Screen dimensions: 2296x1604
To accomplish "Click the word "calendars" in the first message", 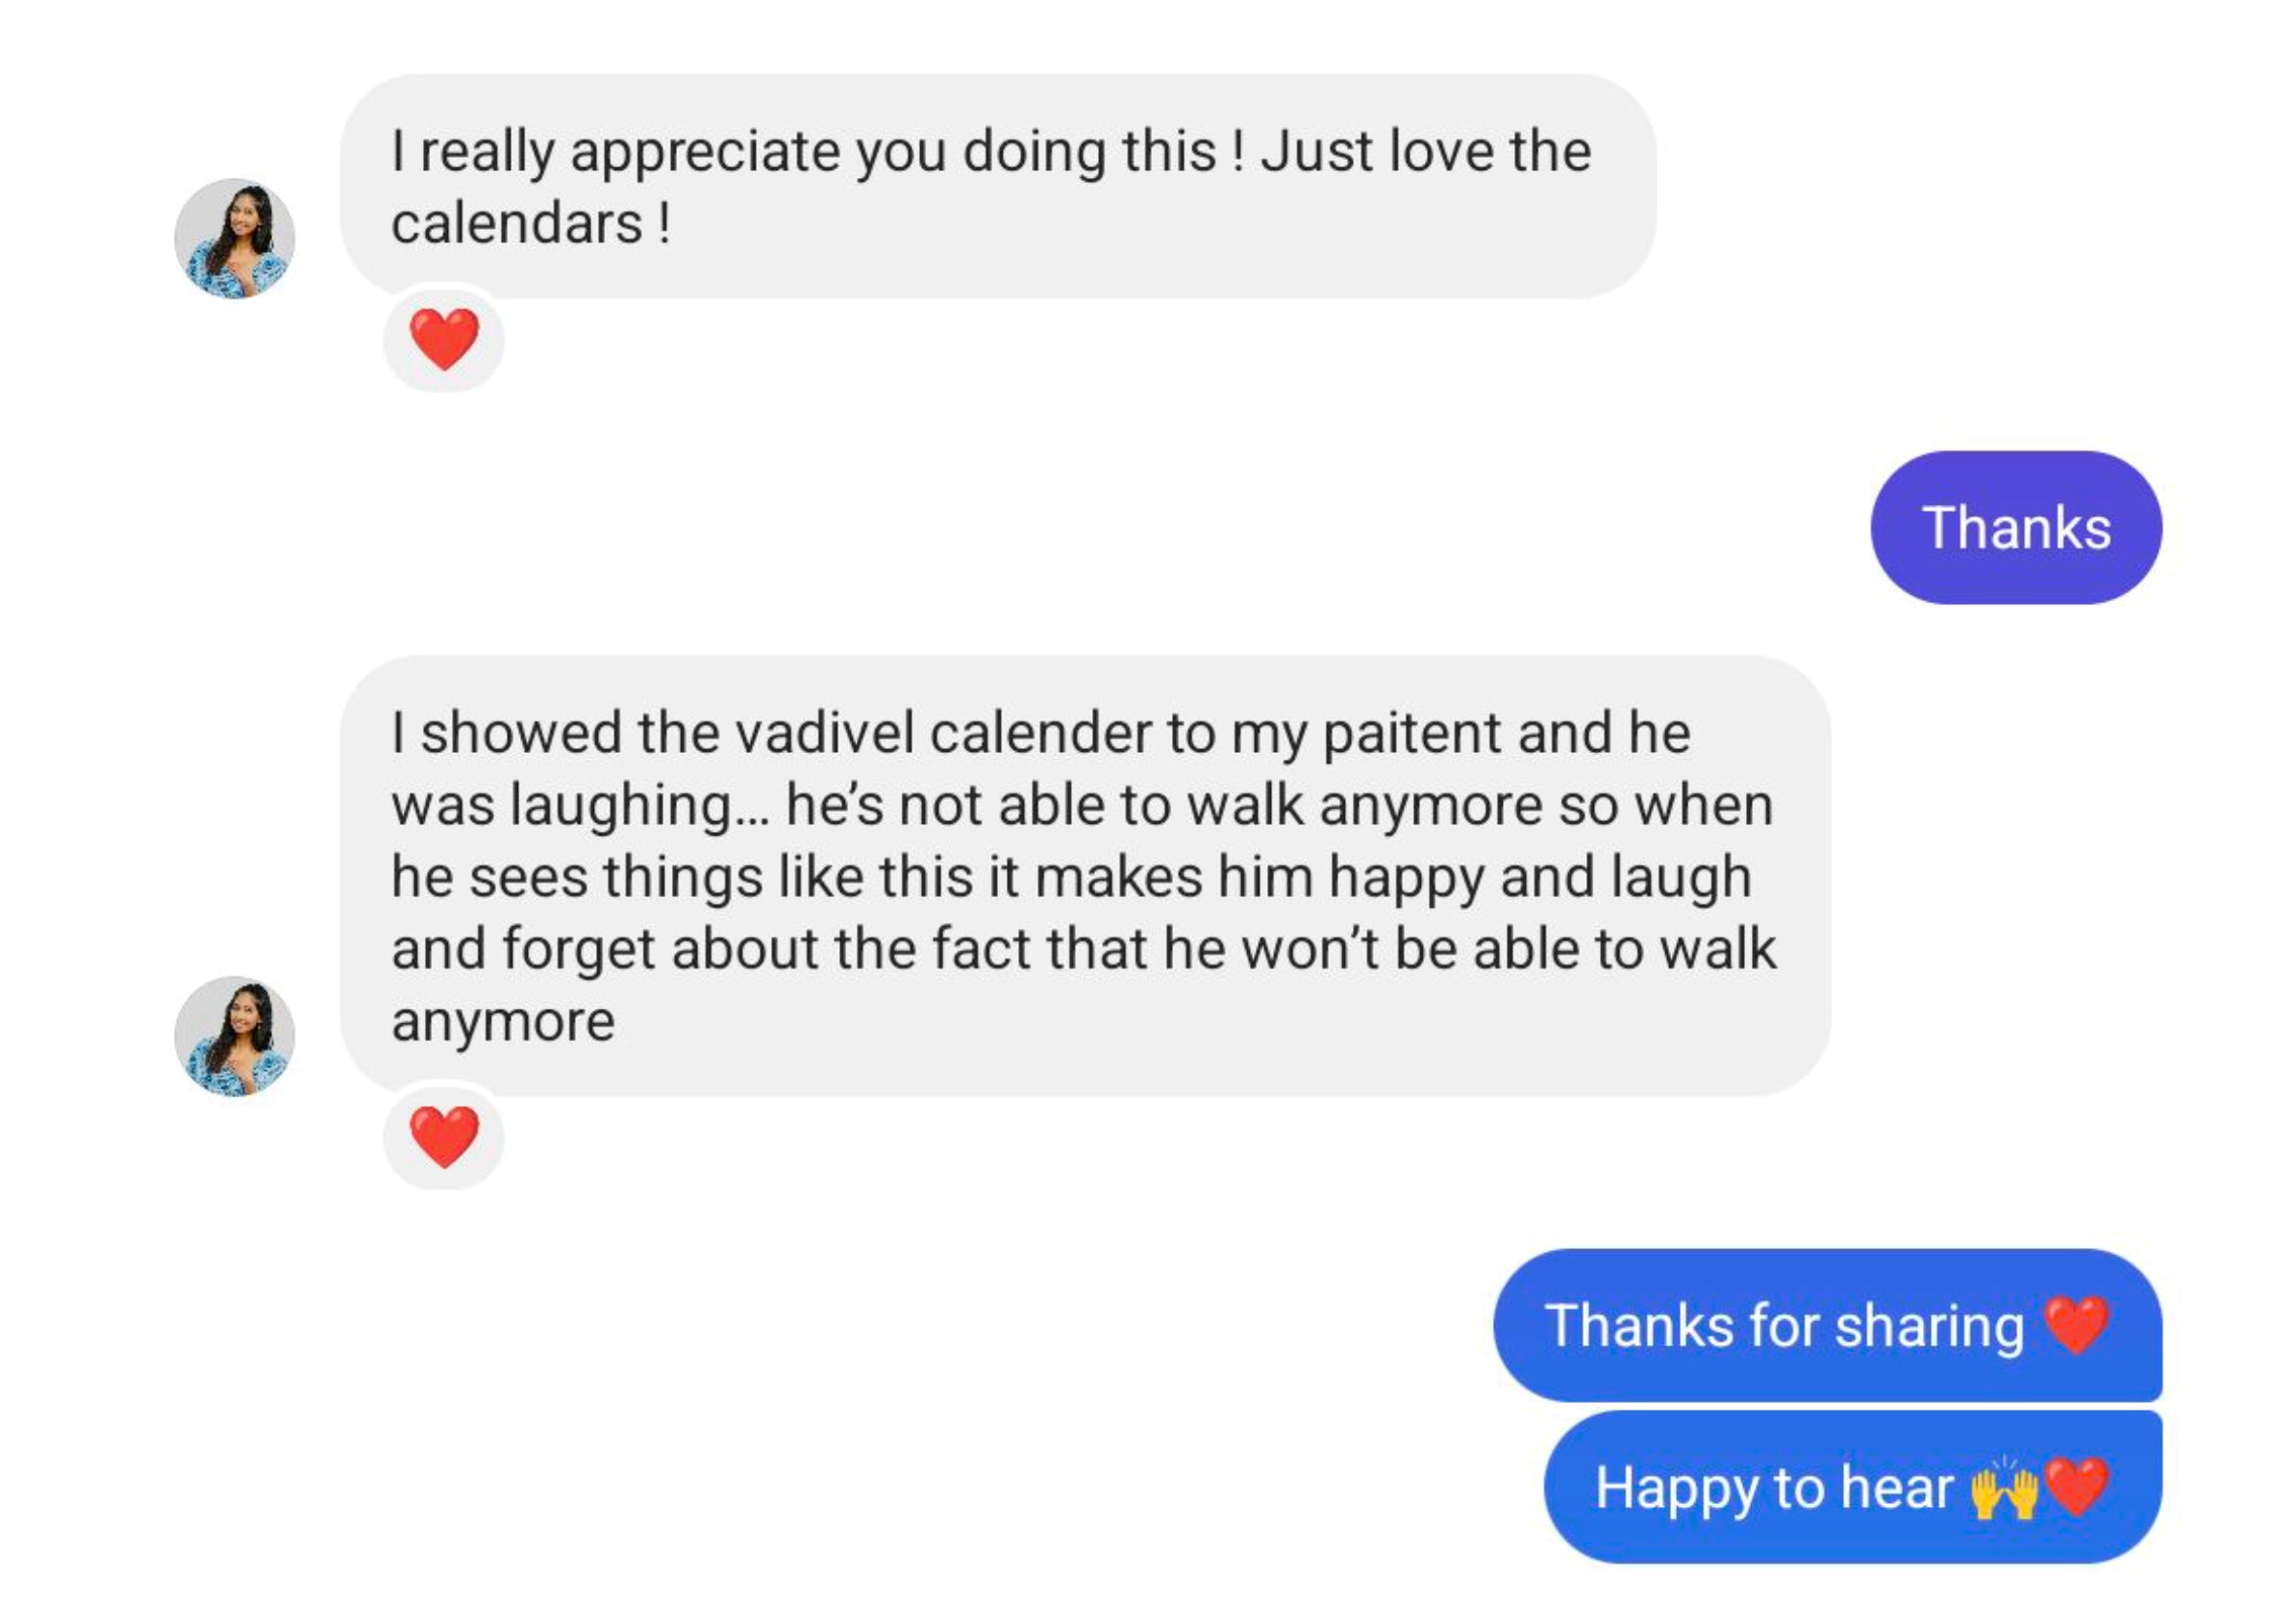I will pos(516,223).
